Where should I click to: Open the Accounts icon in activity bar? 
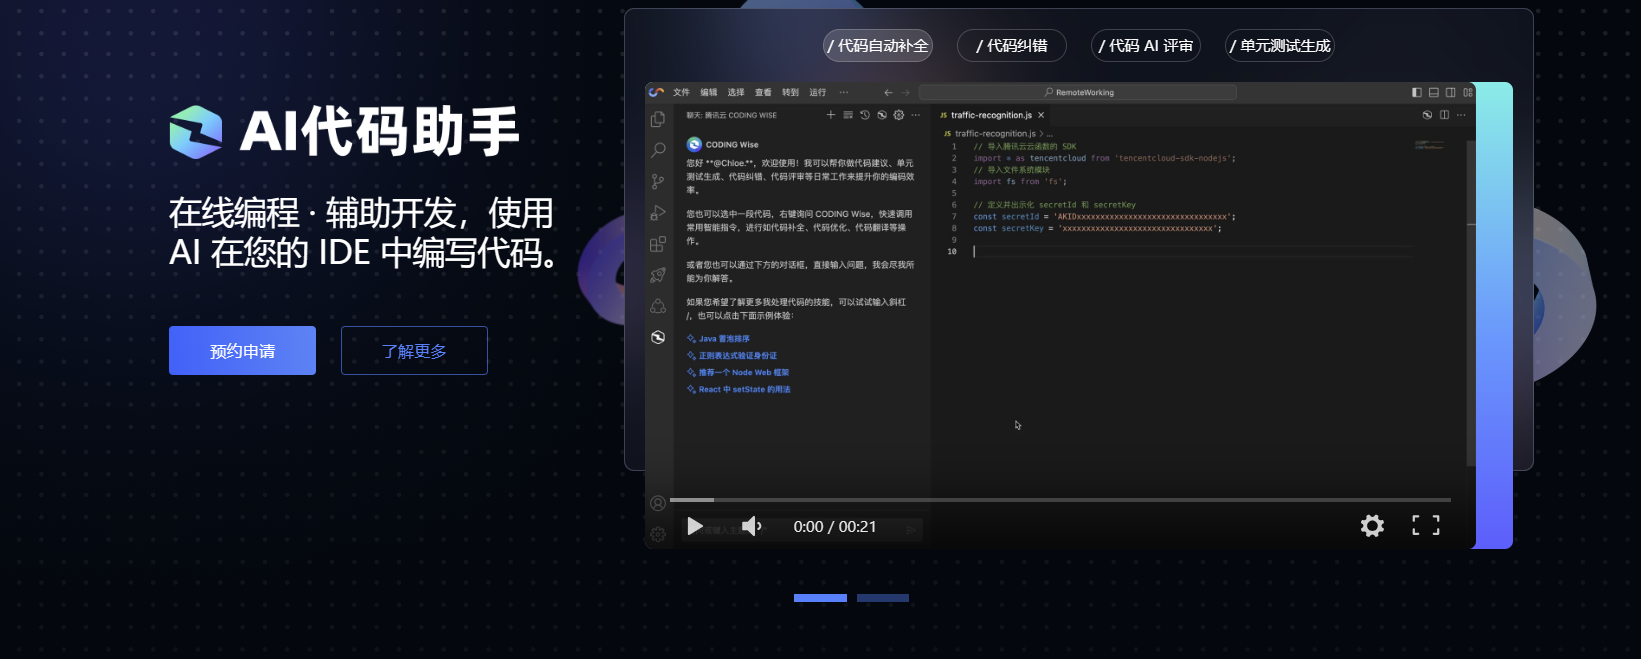click(x=658, y=503)
